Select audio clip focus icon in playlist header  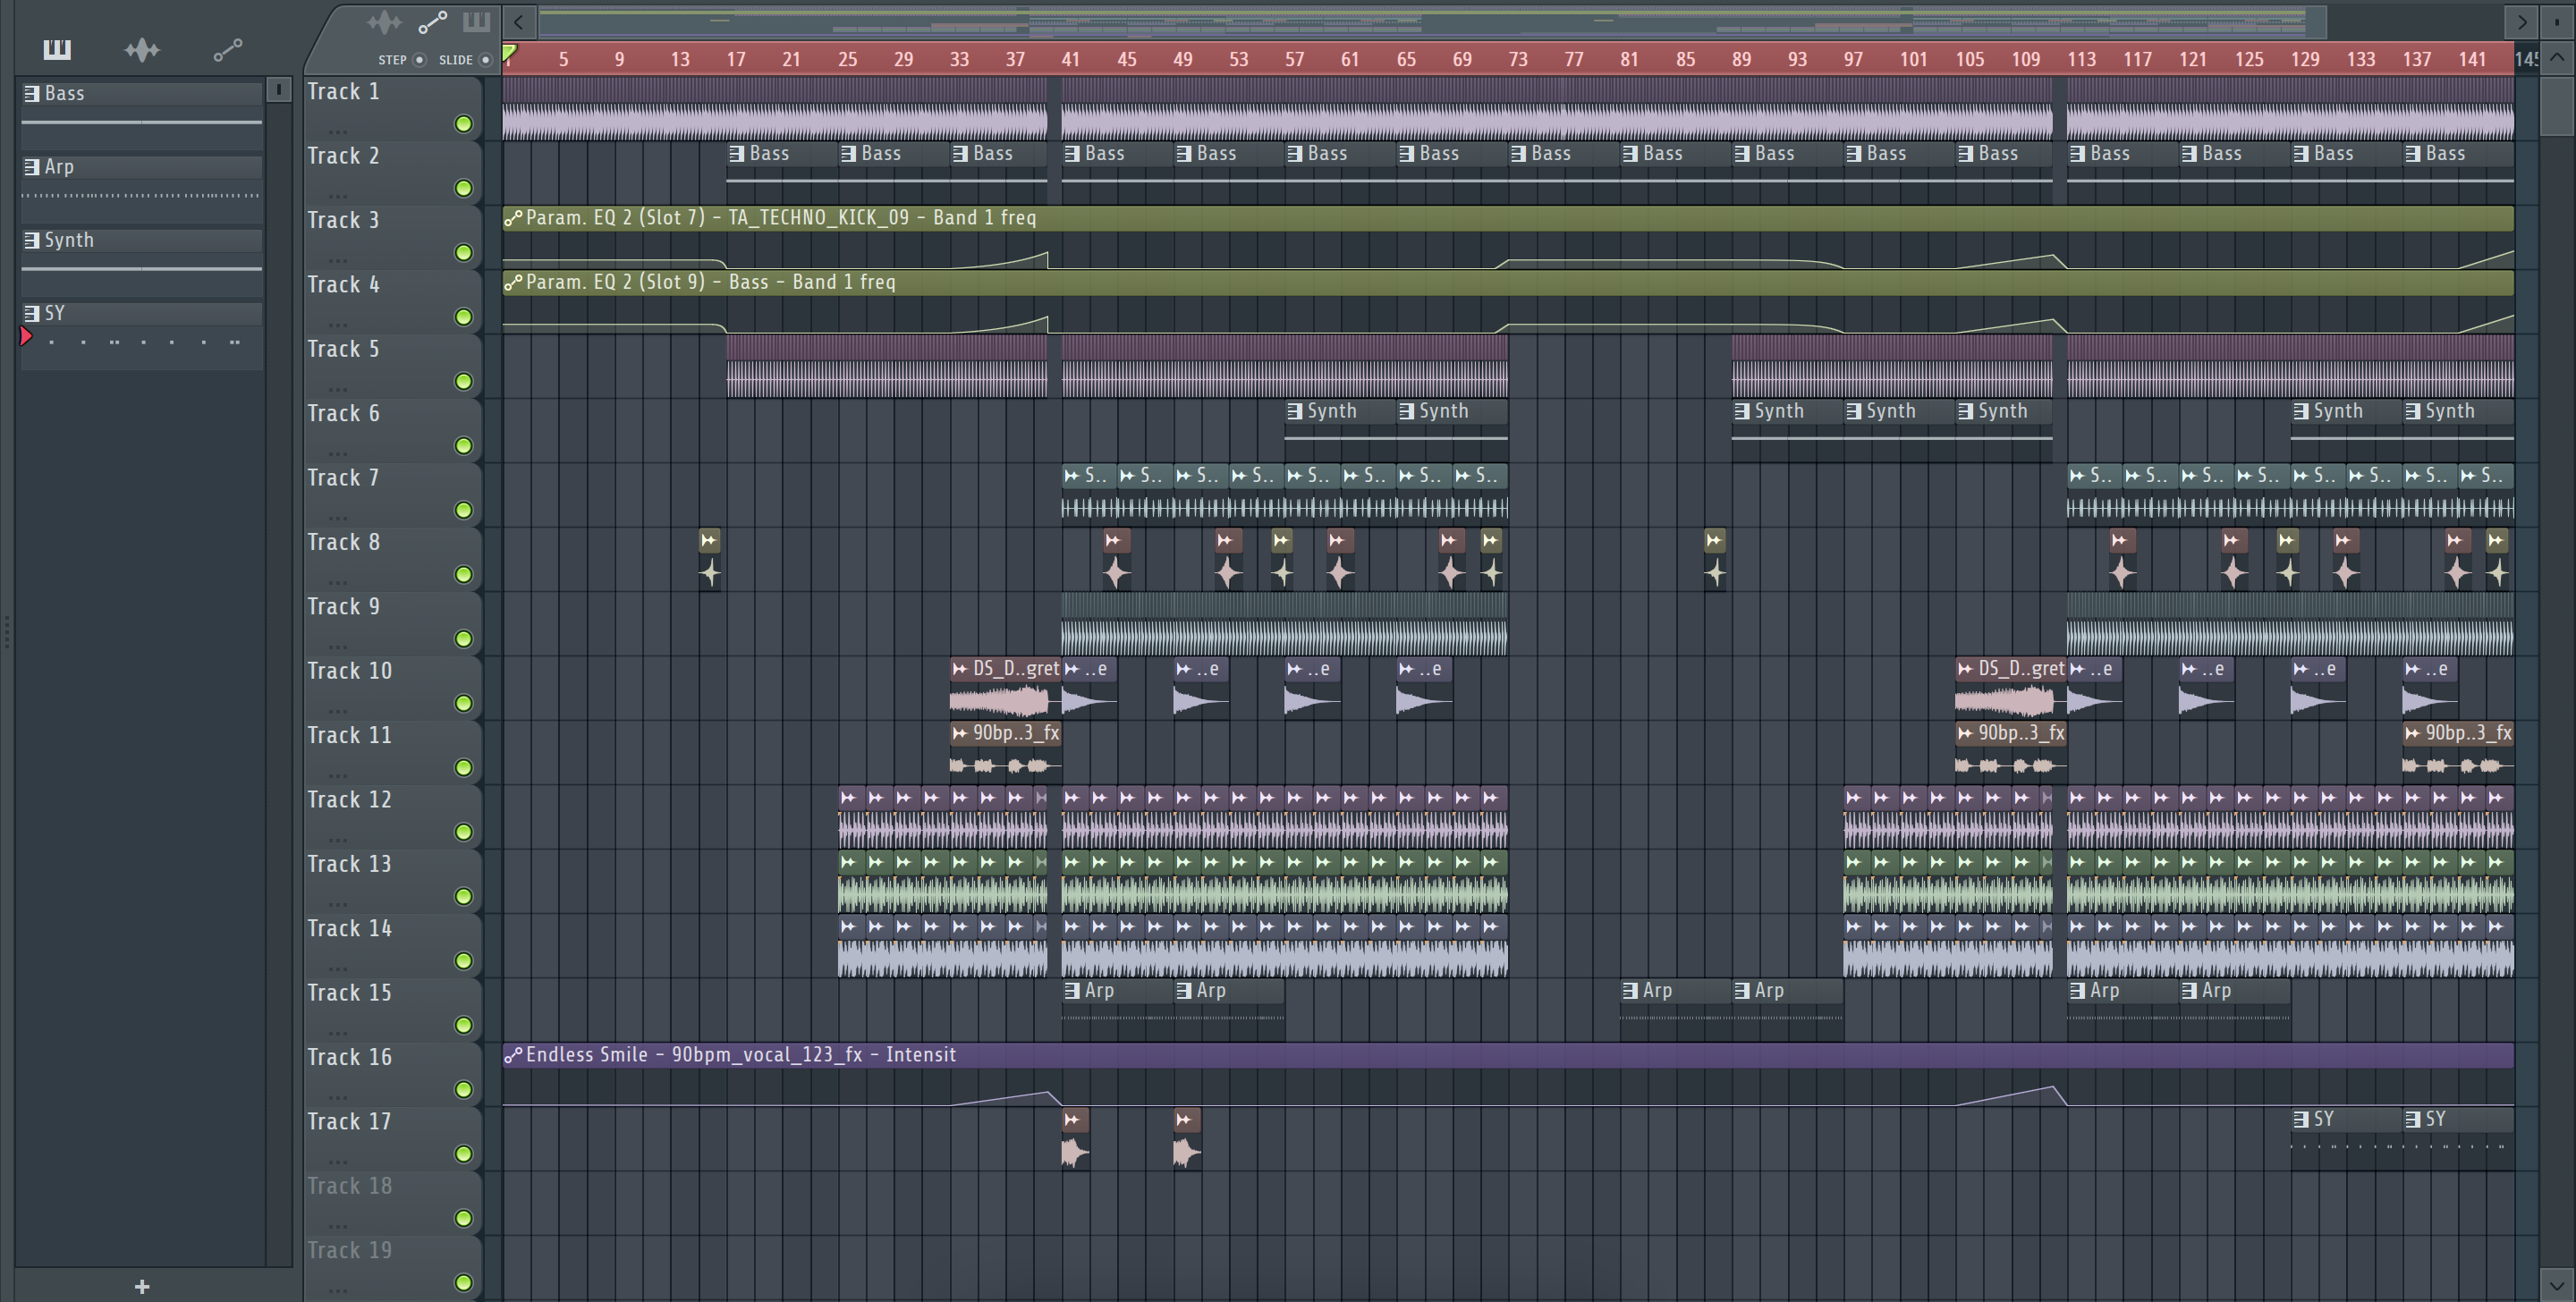[x=384, y=22]
